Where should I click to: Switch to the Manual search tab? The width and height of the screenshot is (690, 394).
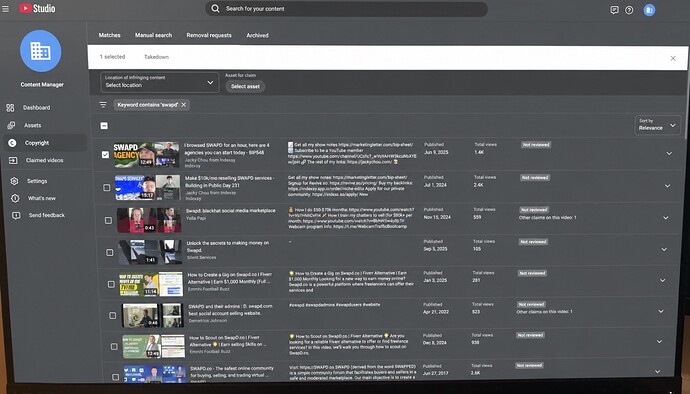coord(154,35)
